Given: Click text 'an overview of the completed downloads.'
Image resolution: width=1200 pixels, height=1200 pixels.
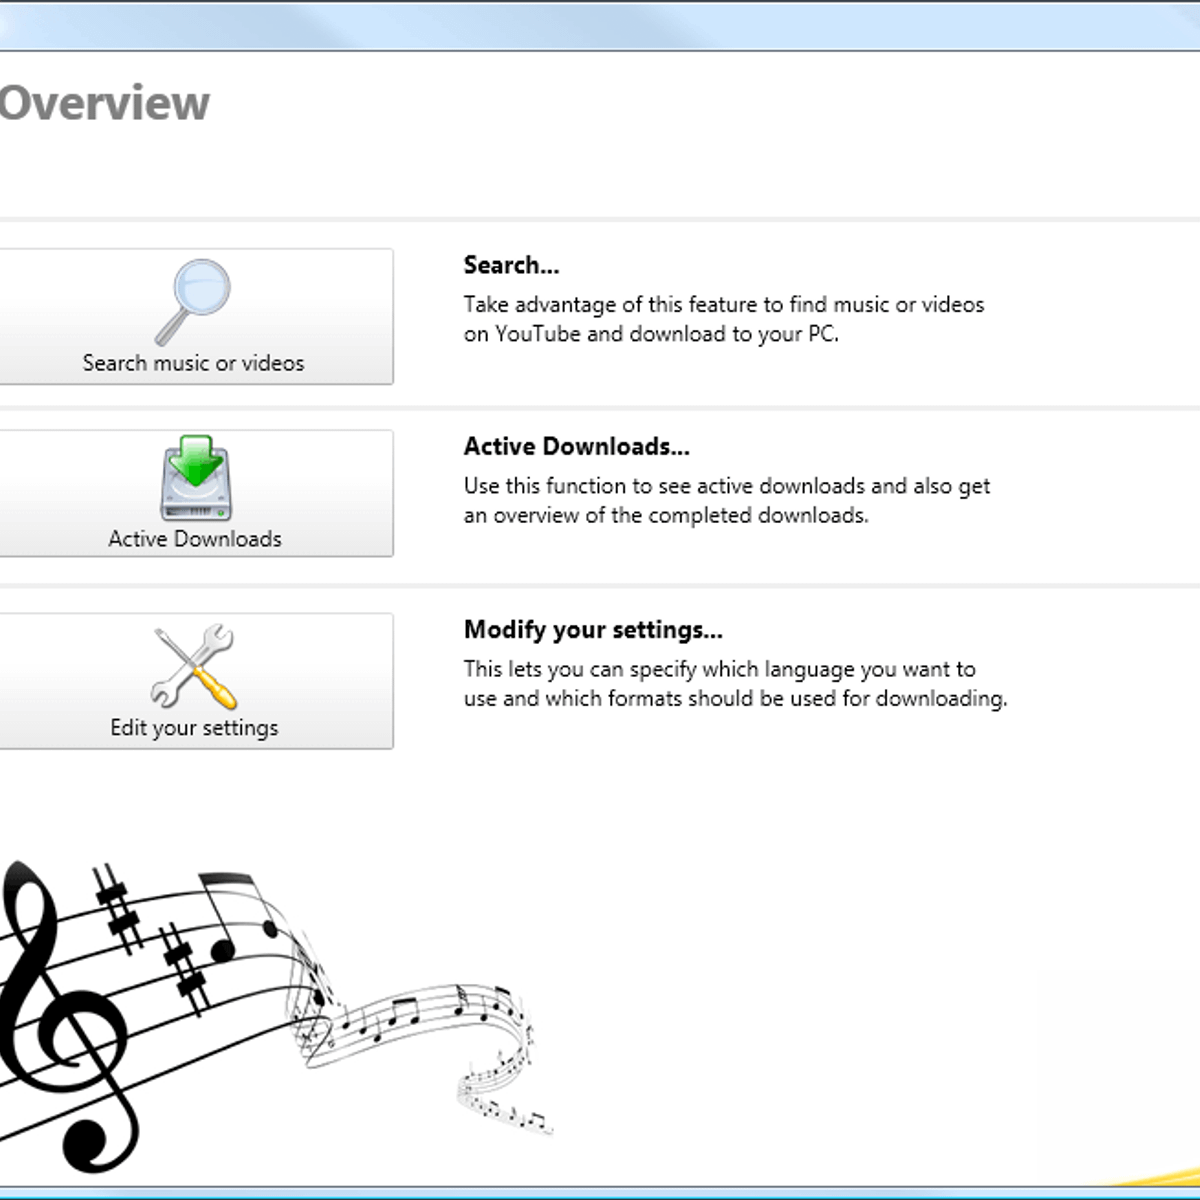Looking at the screenshot, I should tap(666, 516).
